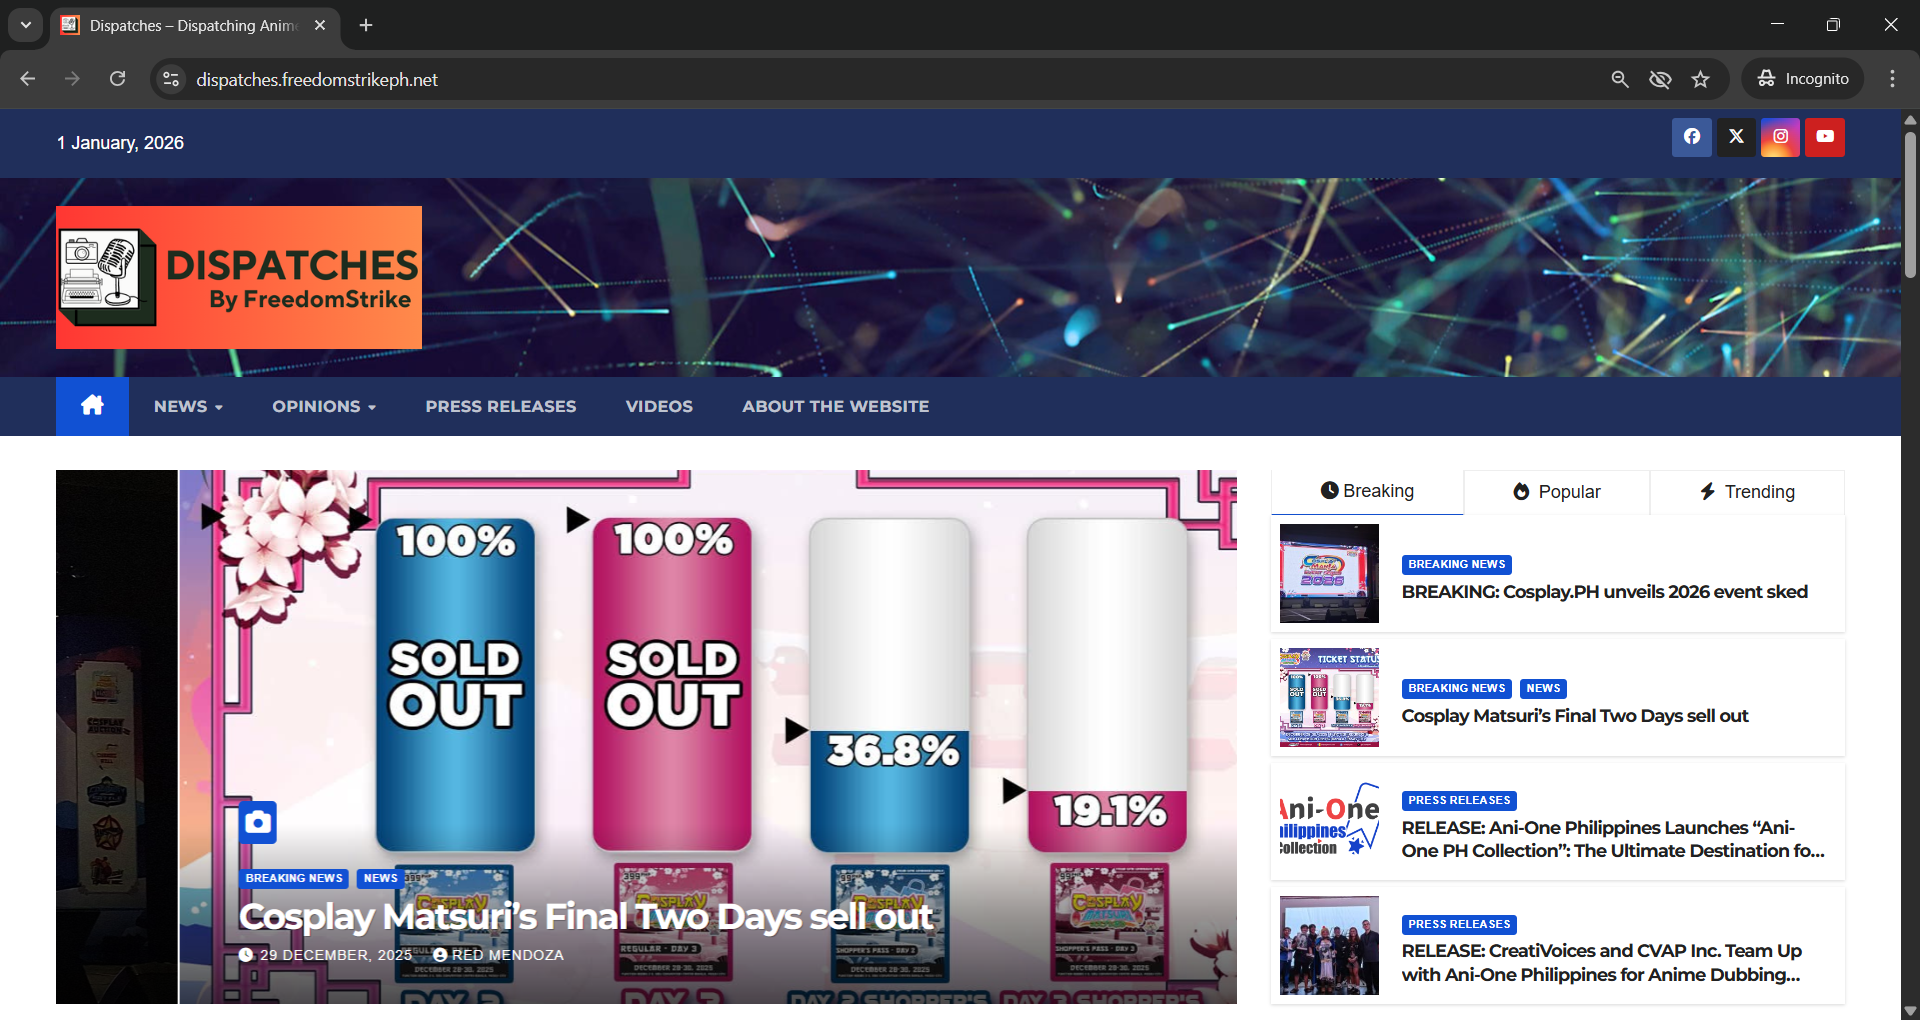Click the RED MENDOZA author link
This screenshot has width=1920, height=1020.
(498, 955)
